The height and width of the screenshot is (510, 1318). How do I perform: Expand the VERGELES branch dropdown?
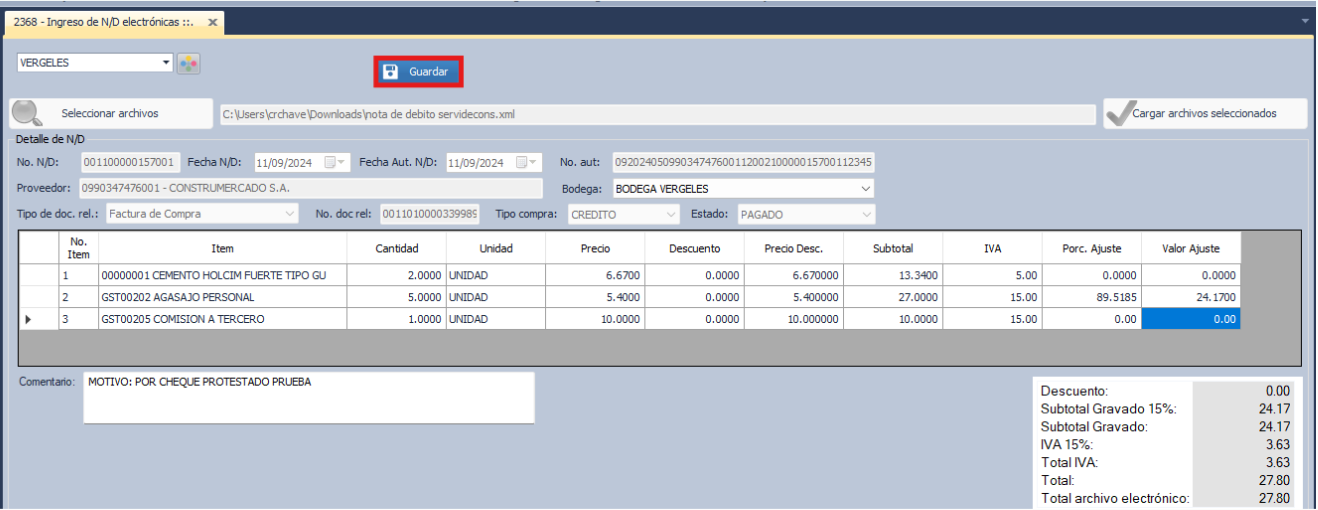pyautogui.click(x=167, y=62)
